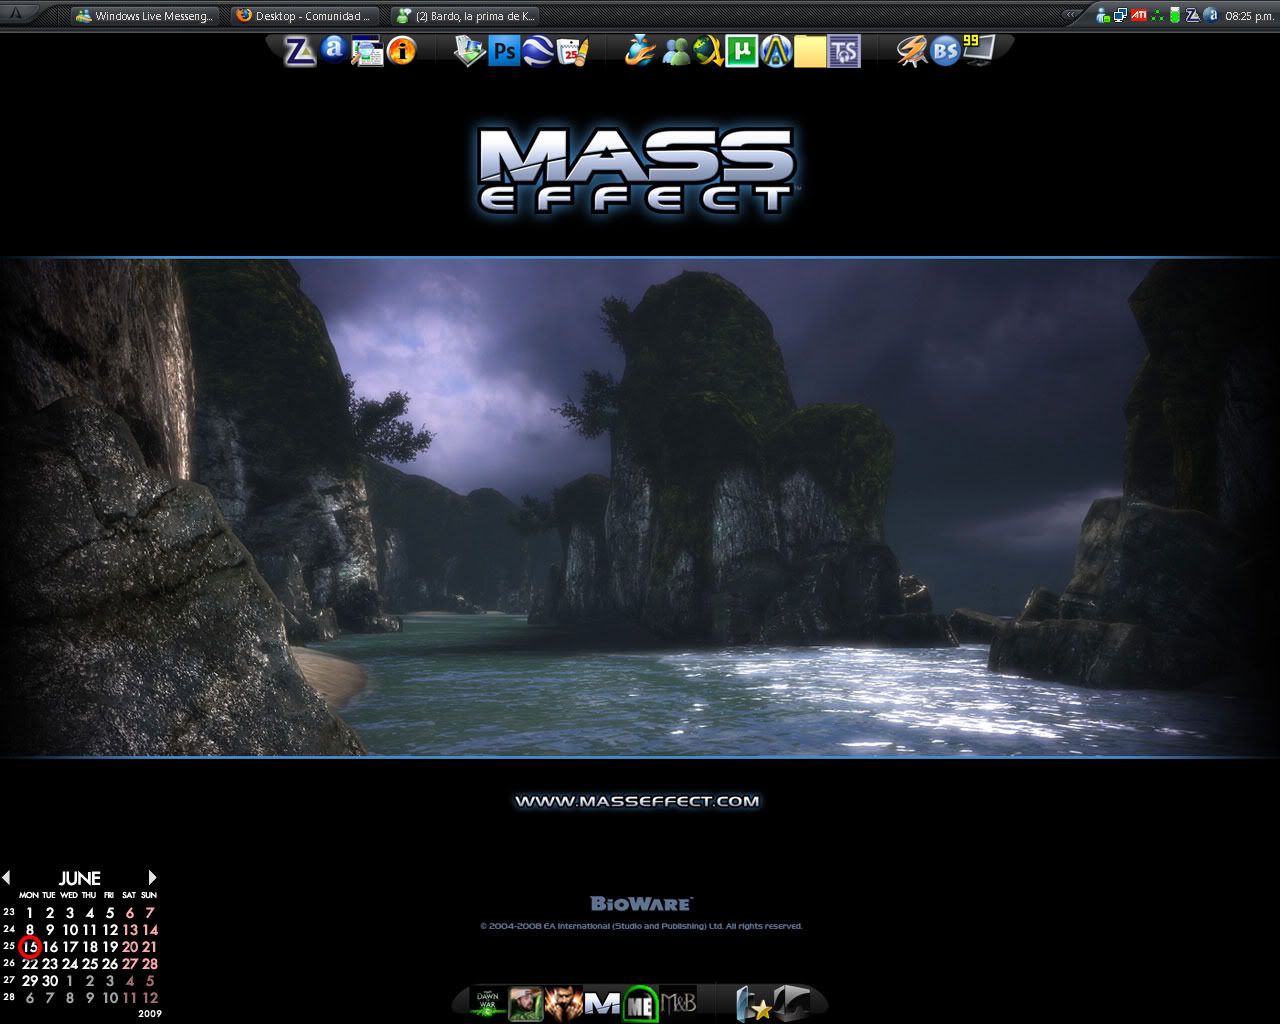
Task: Select June 30 in the calendar
Action: click(50, 981)
